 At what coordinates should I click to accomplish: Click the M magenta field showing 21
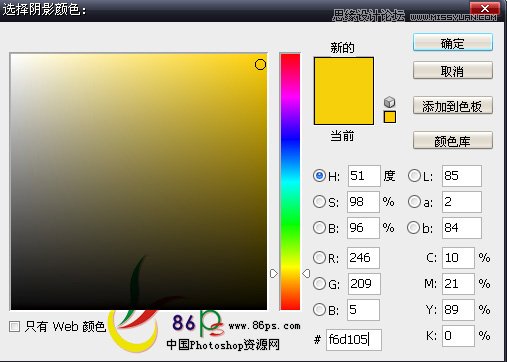458,284
